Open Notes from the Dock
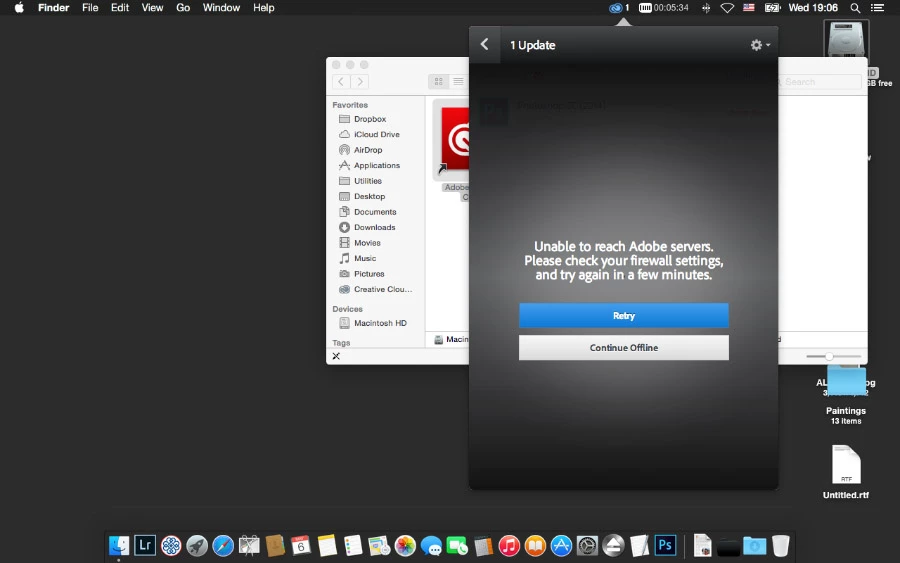Viewport: 900px width, 563px height. coord(327,545)
